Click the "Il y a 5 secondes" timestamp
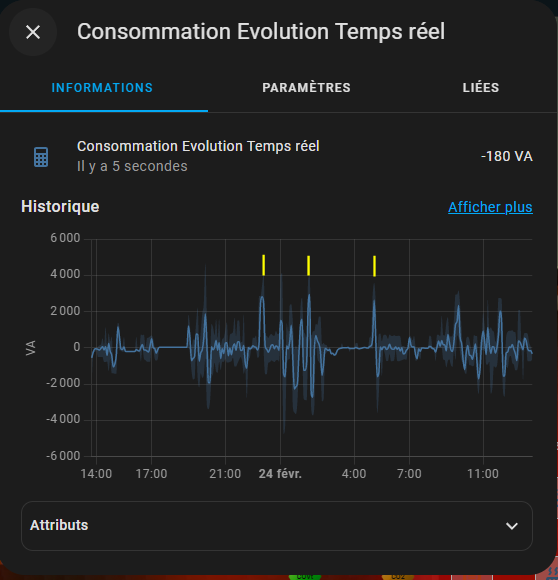 pyautogui.click(x=132, y=166)
